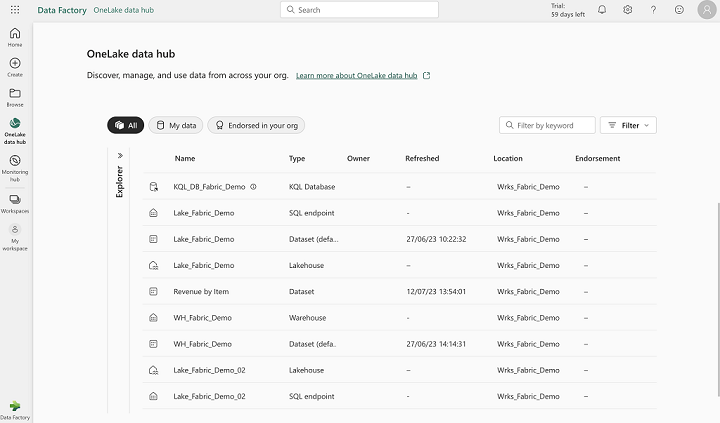This screenshot has height=423, width=720.
Task: Open WH_Fabric_Demo Warehouse name
Action: [202, 317]
